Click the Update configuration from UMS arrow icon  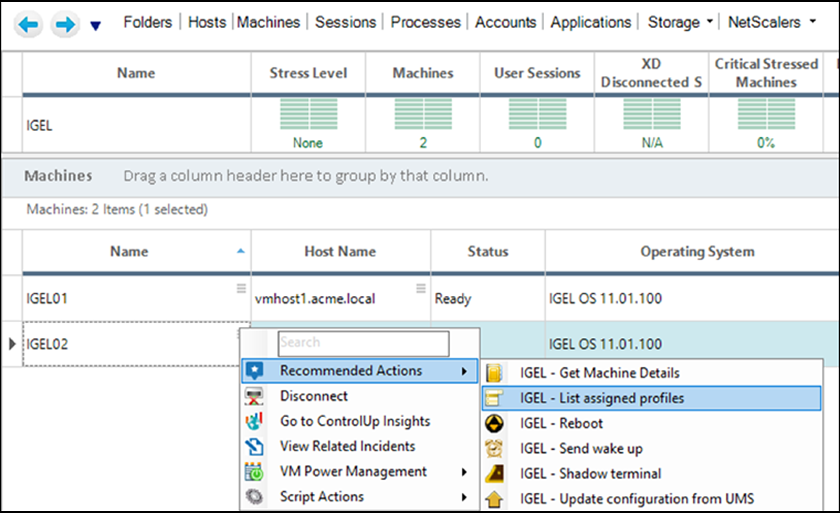(494, 499)
